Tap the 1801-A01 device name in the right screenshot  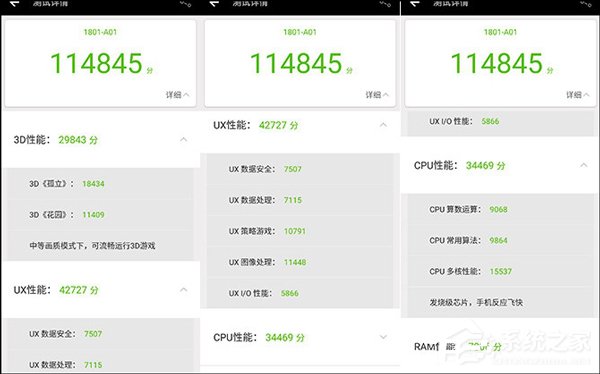[501, 32]
